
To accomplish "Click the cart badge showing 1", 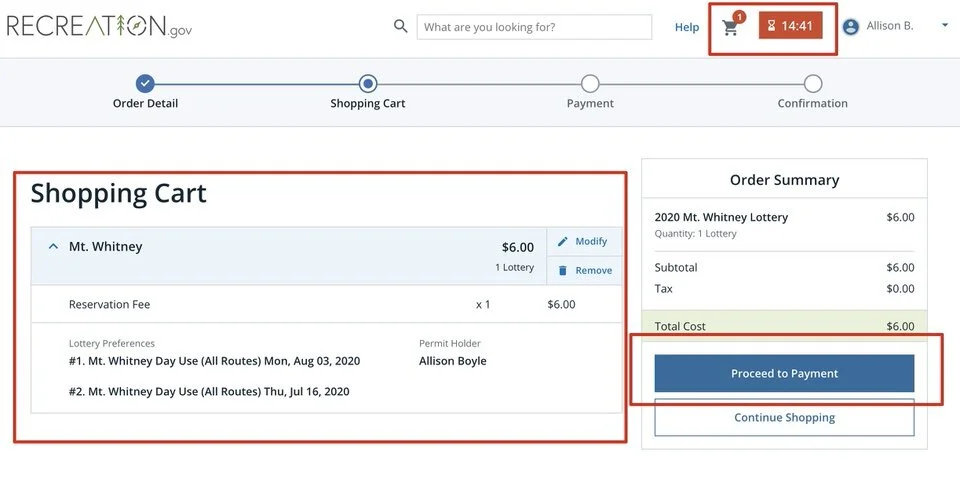I will pos(739,17).
